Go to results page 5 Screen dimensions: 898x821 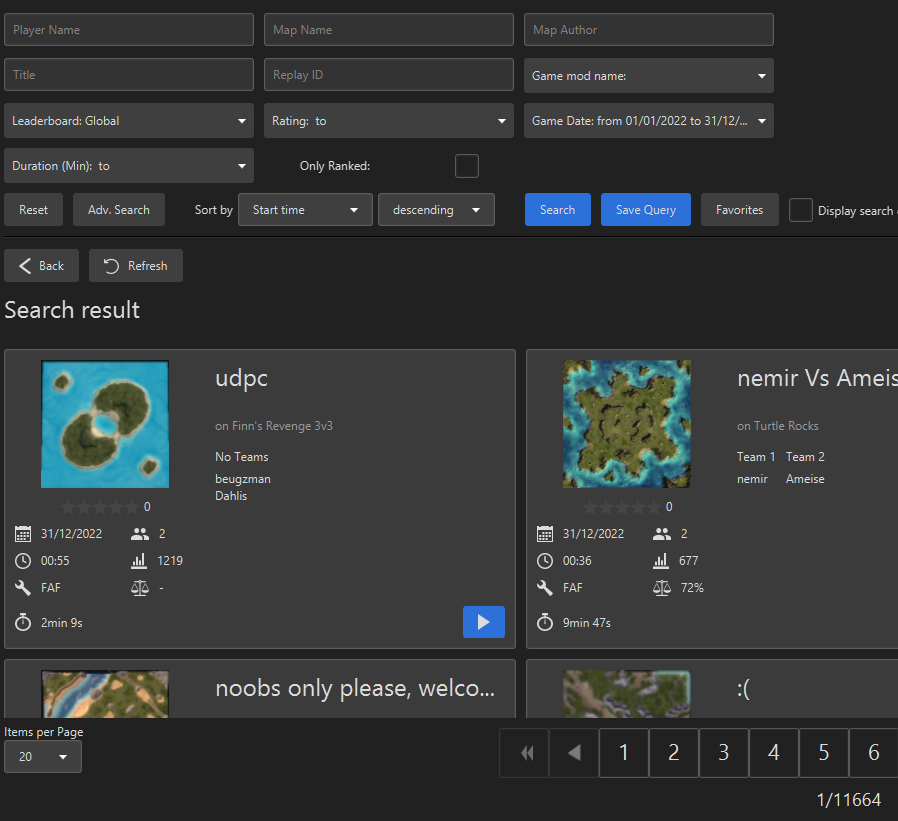point(823,752)
